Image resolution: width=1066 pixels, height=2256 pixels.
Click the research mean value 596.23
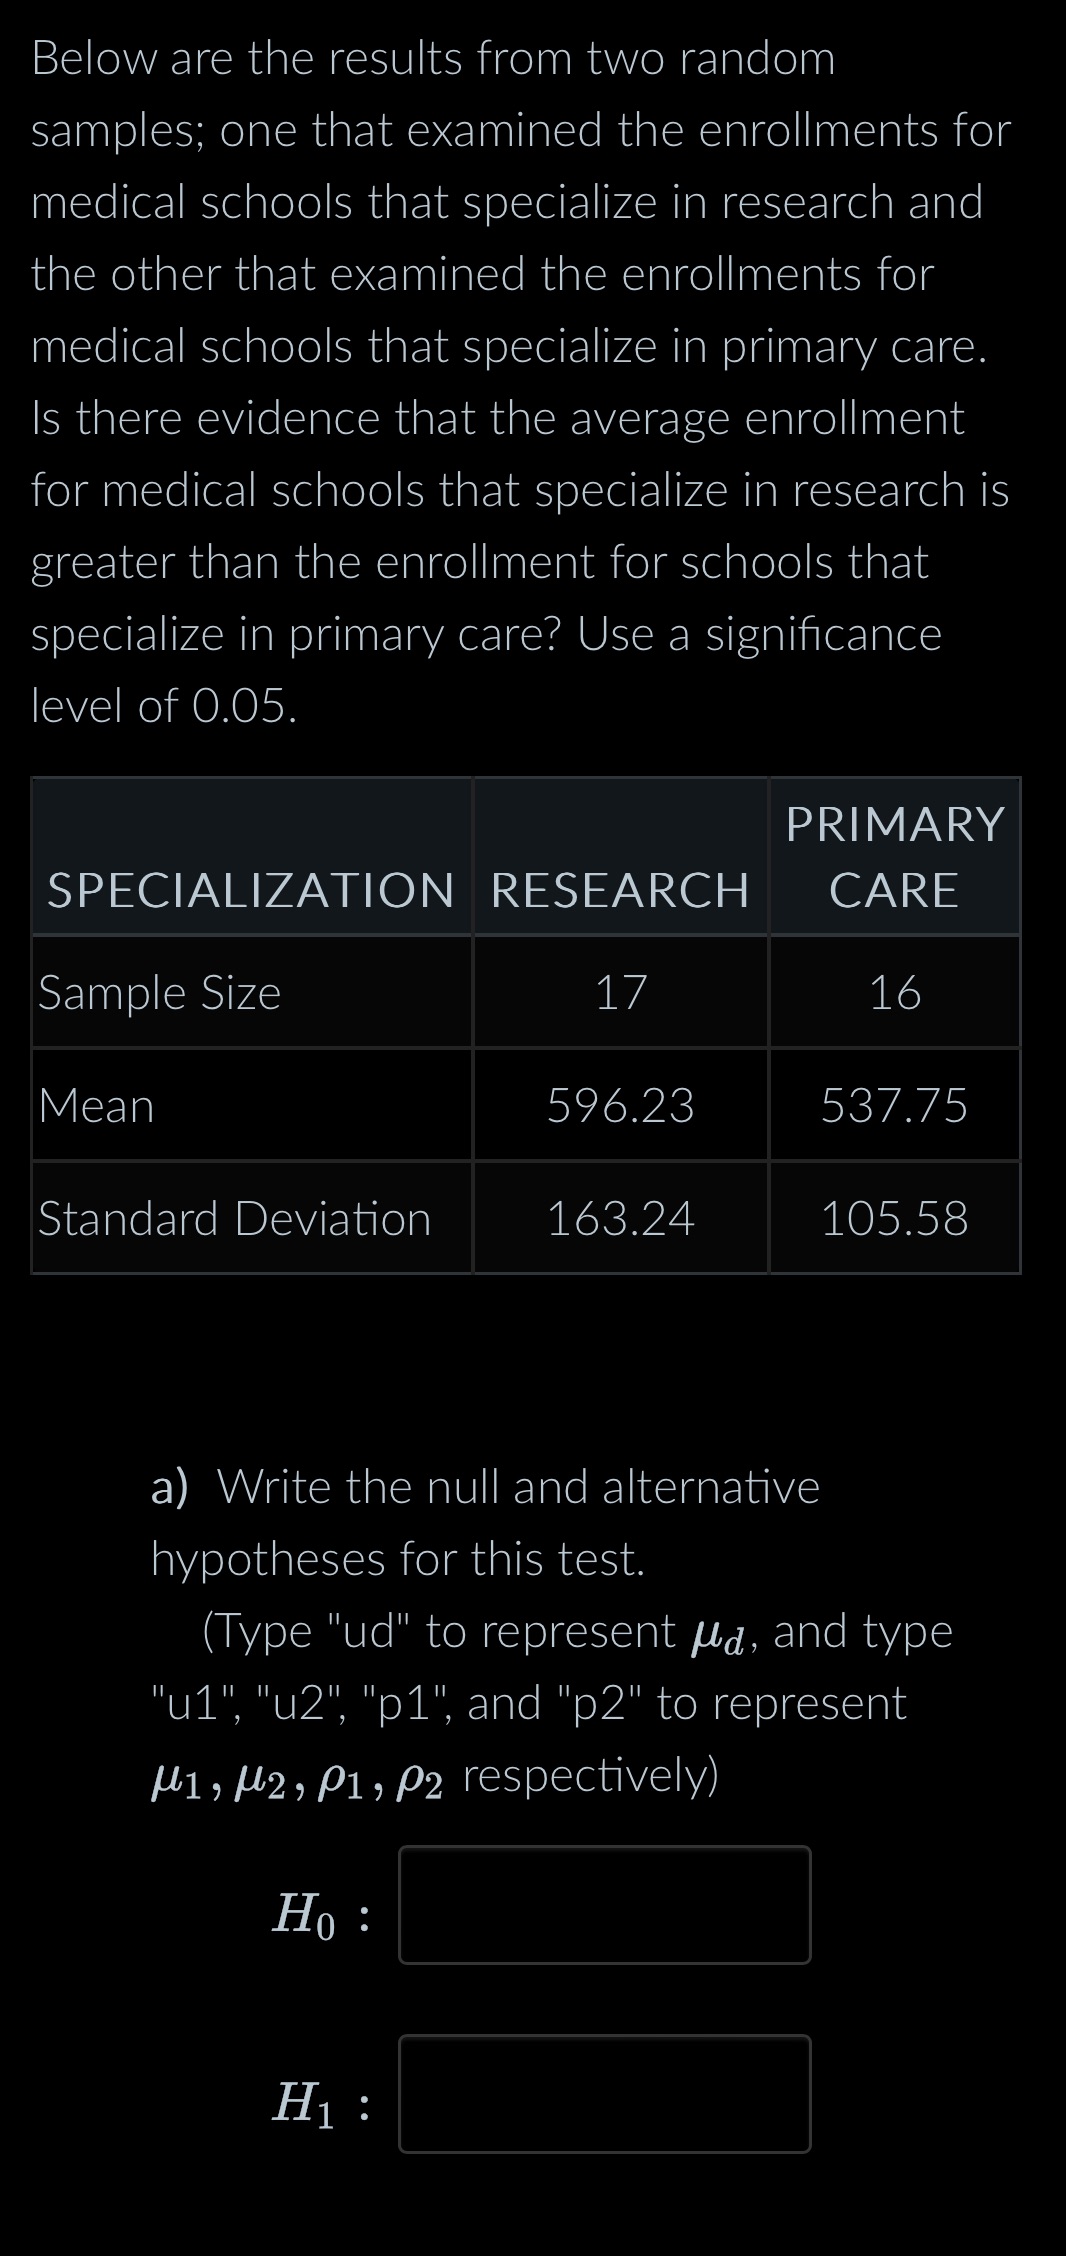click(620, 1106)
